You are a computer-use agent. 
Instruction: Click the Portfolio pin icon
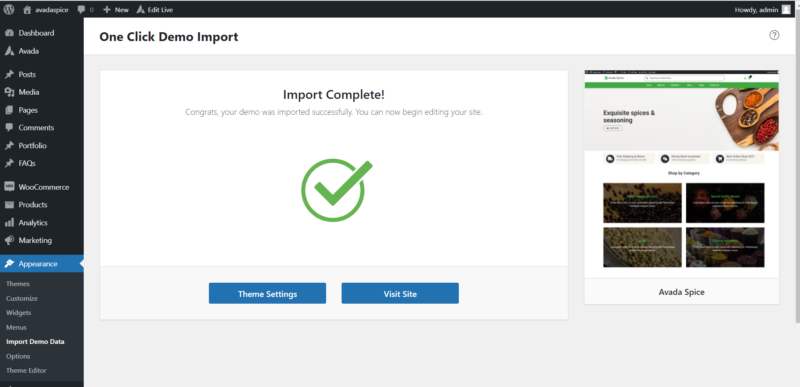9,146
